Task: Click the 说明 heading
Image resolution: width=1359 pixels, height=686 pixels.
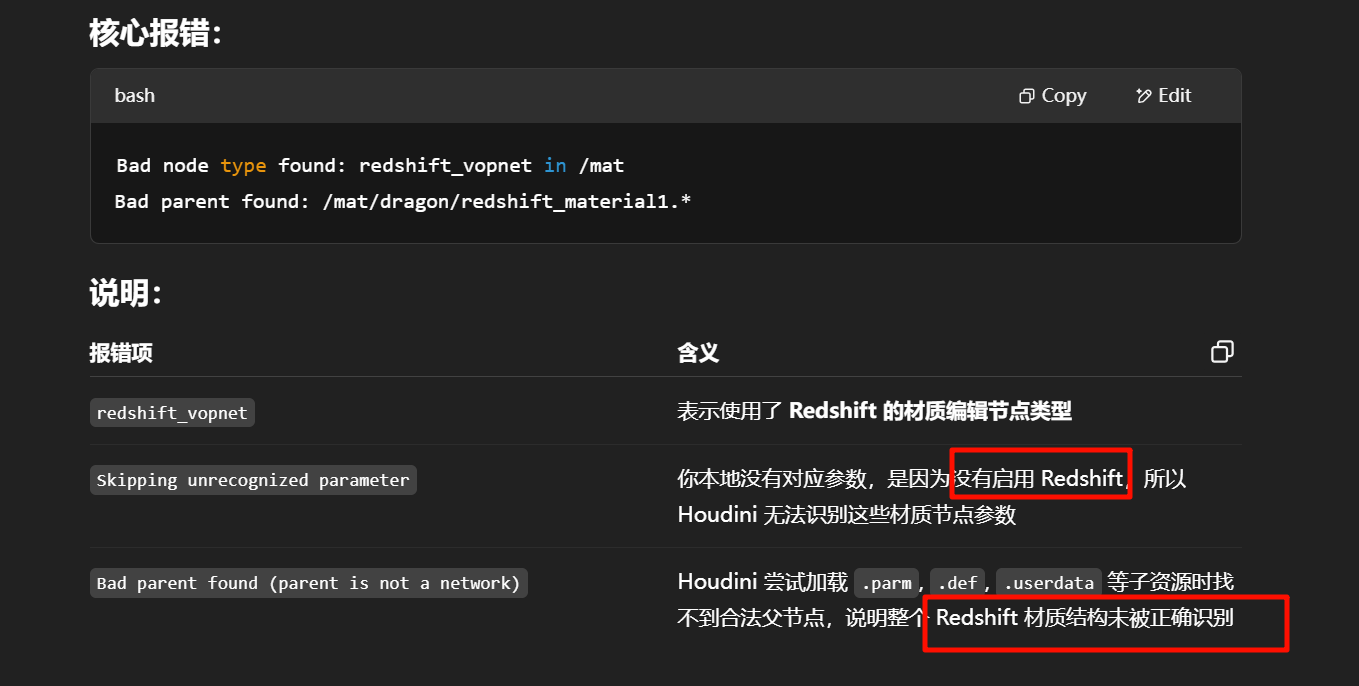Action: pos(125,294)
